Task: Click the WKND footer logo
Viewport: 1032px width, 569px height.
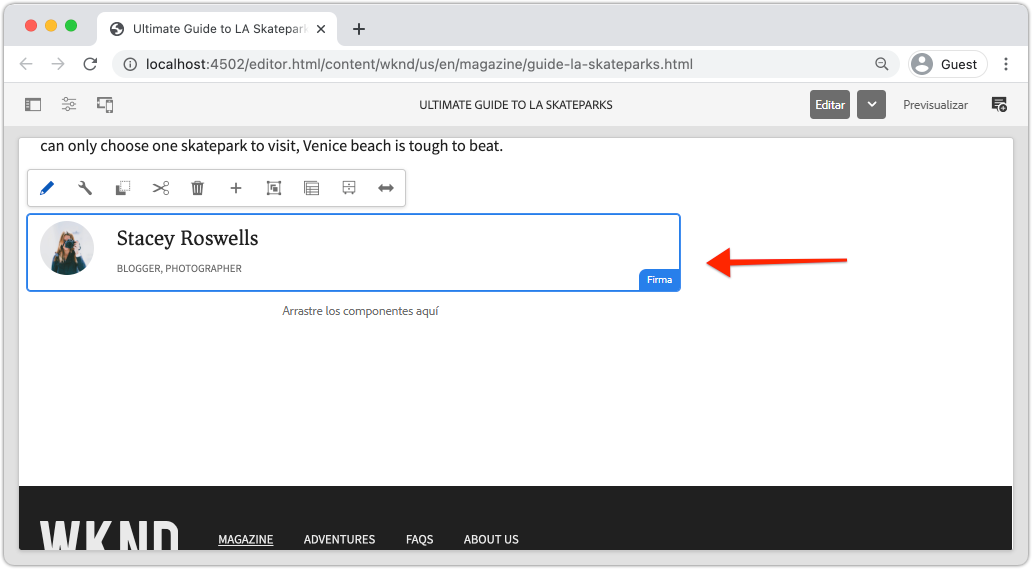Action: (109, 534)
